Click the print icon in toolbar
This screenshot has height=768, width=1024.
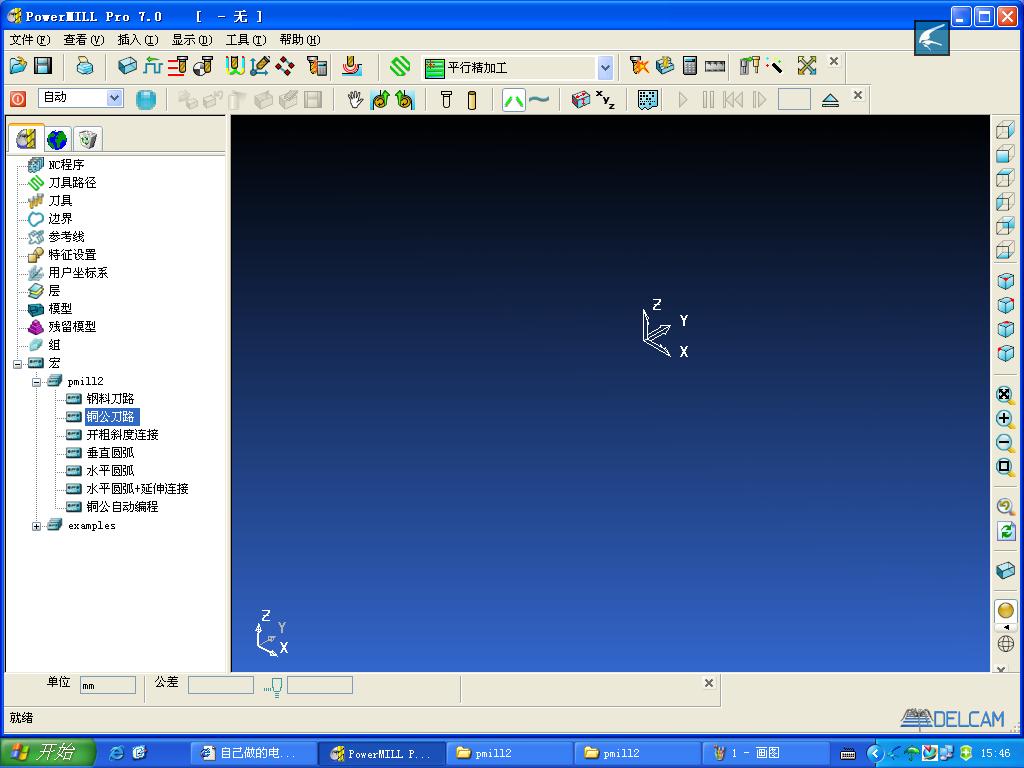pyautogui.click(x=84, y=65)
